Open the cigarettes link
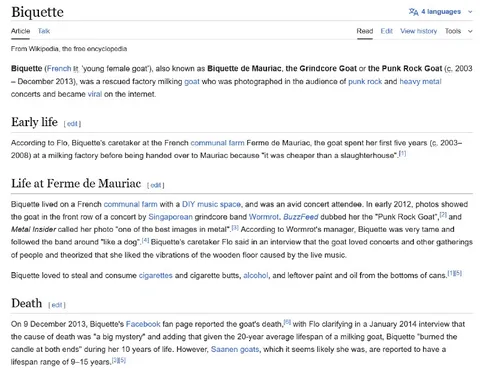 (x=155, y=275)
